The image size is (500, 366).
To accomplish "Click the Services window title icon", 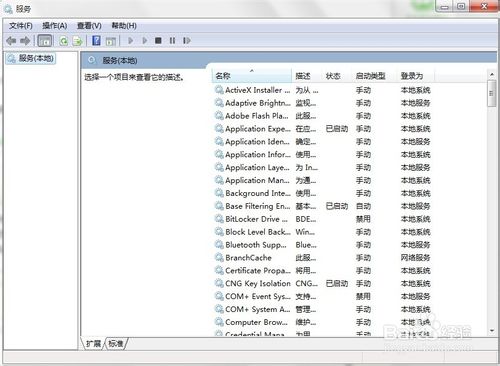I will coord(8,9).
